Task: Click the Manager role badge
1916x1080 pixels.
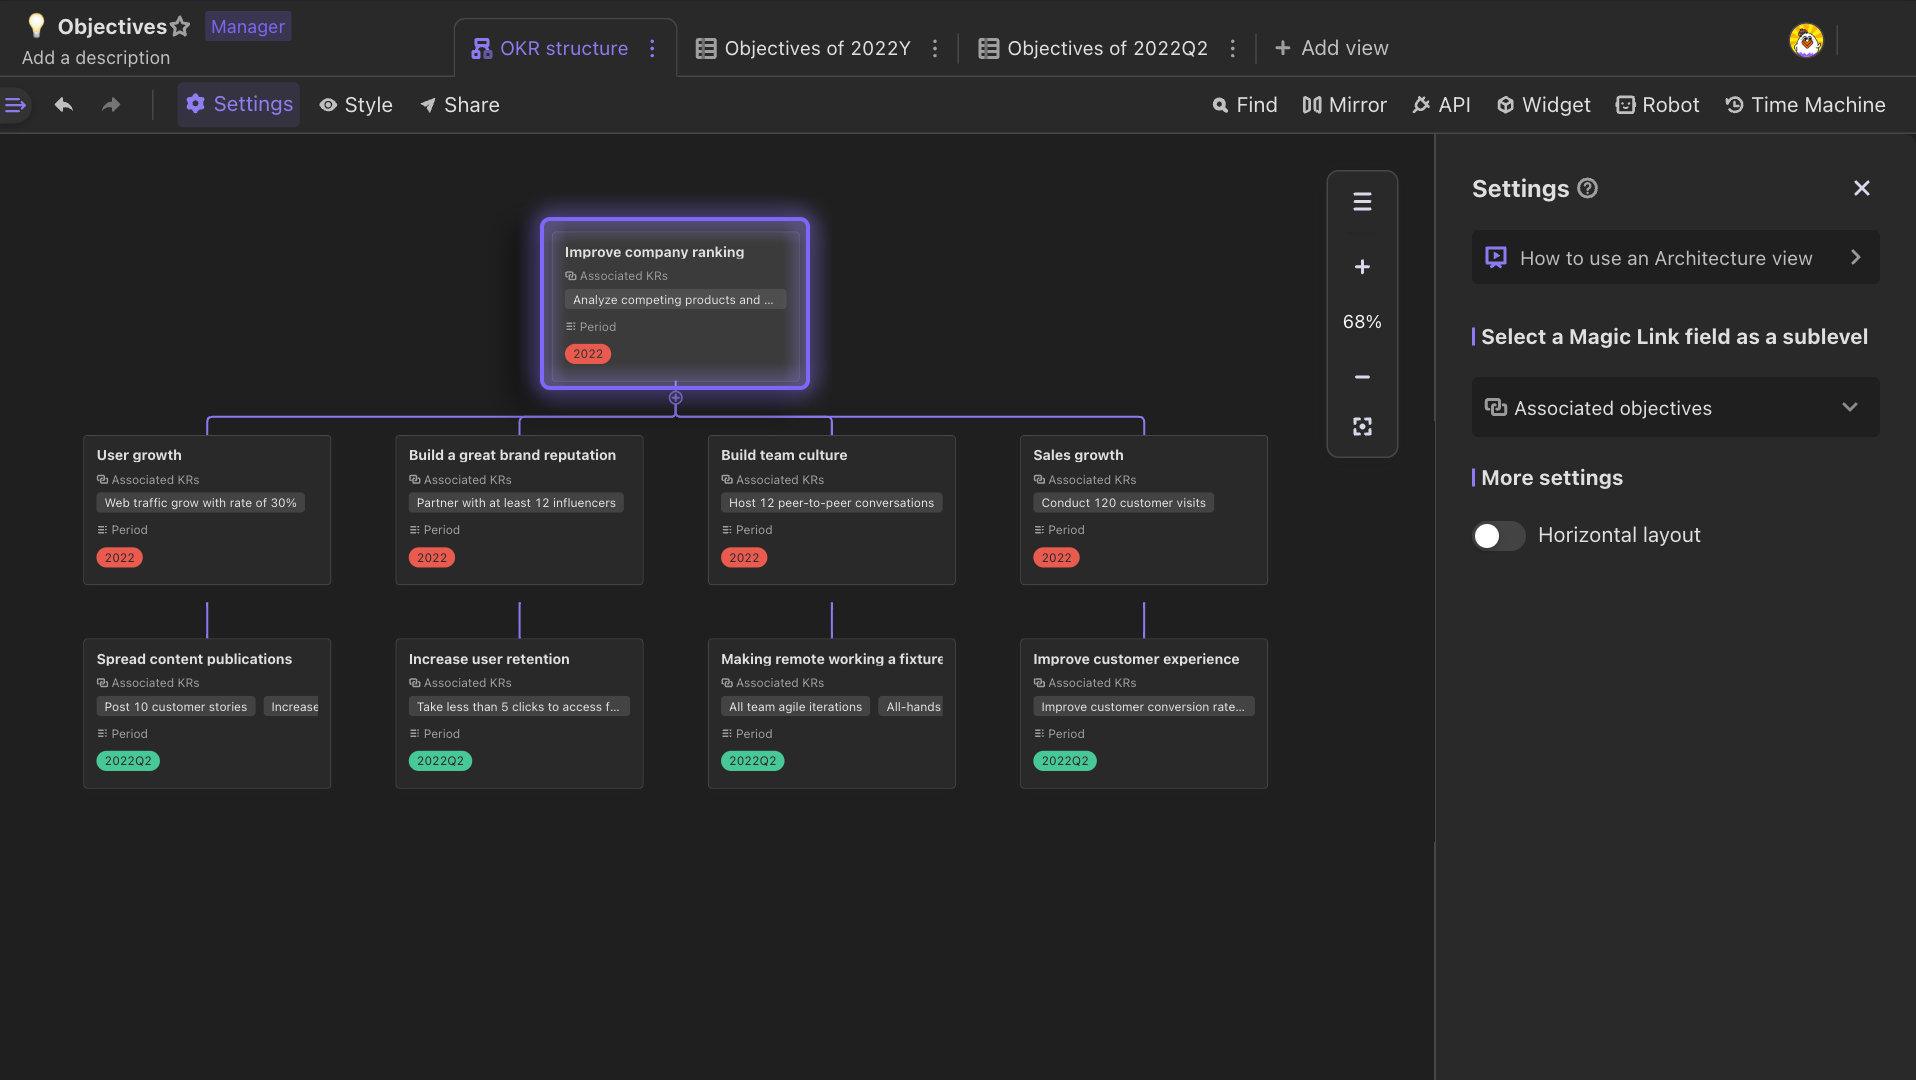Action: 248,26
